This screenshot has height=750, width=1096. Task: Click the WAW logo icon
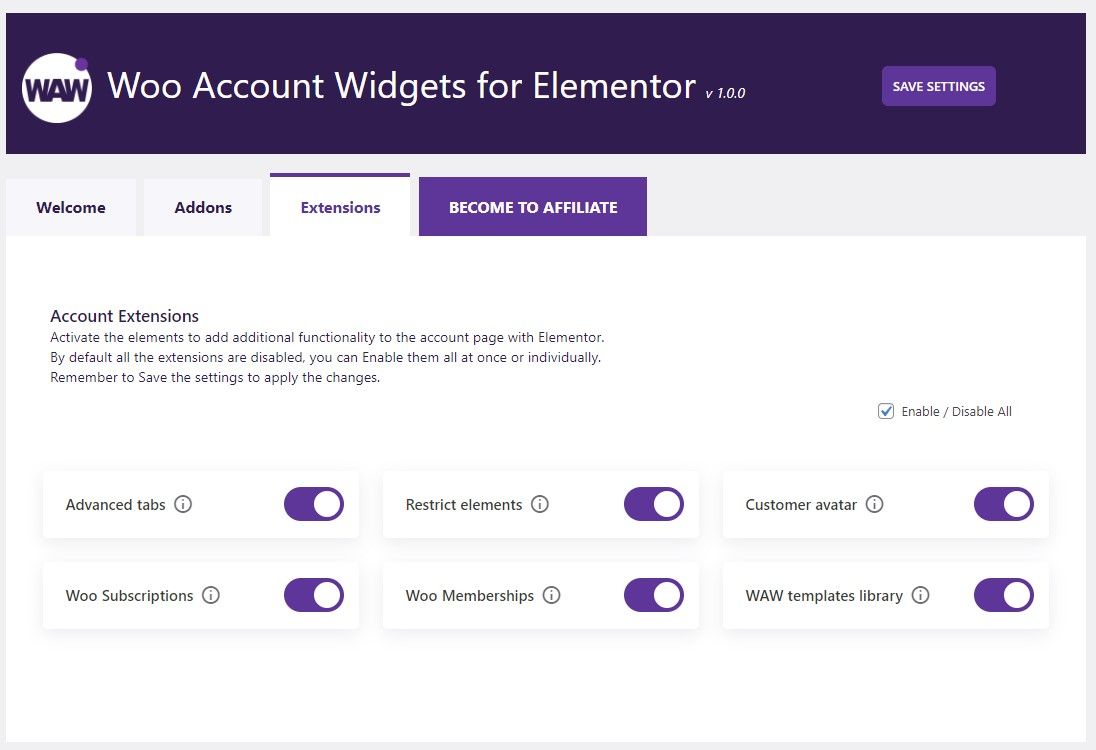point(57,87)
